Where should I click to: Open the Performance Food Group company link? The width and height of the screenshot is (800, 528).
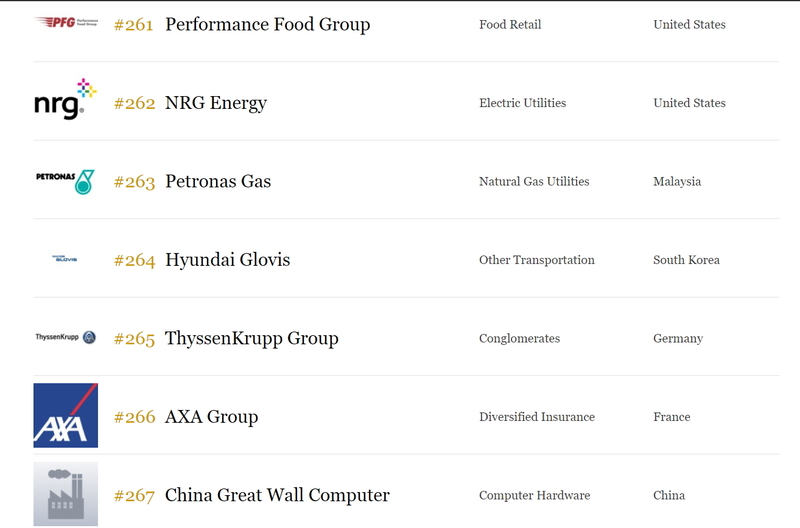(267, 25)
